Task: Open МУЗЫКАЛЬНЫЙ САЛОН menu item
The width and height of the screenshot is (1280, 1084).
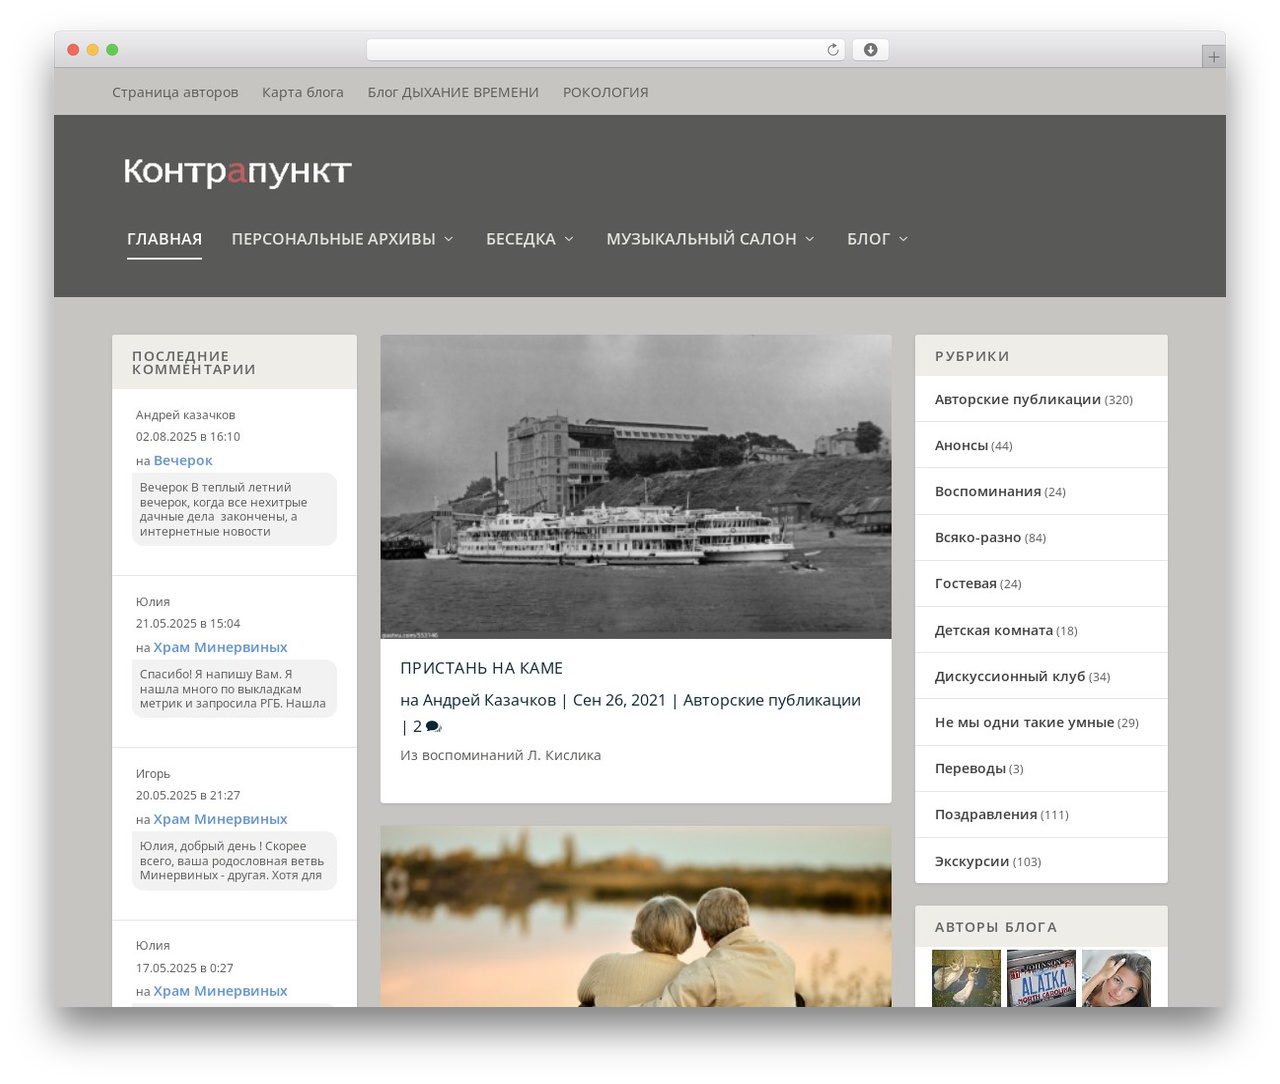Action: click(701, 239)
